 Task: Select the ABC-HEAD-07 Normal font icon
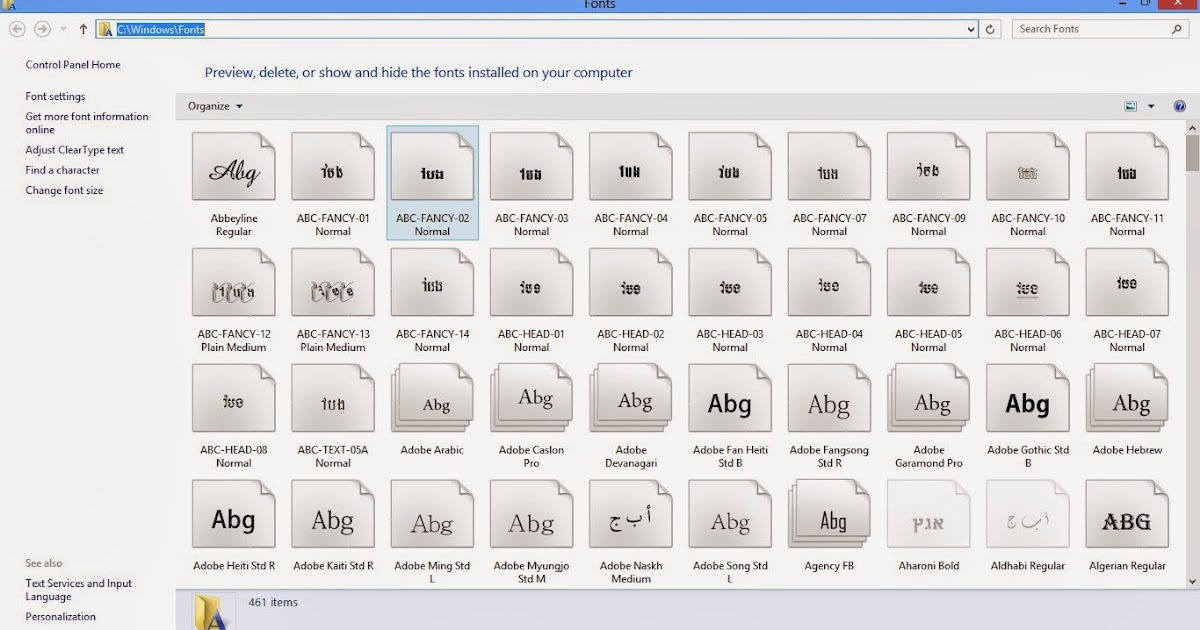pos(1127,283)
